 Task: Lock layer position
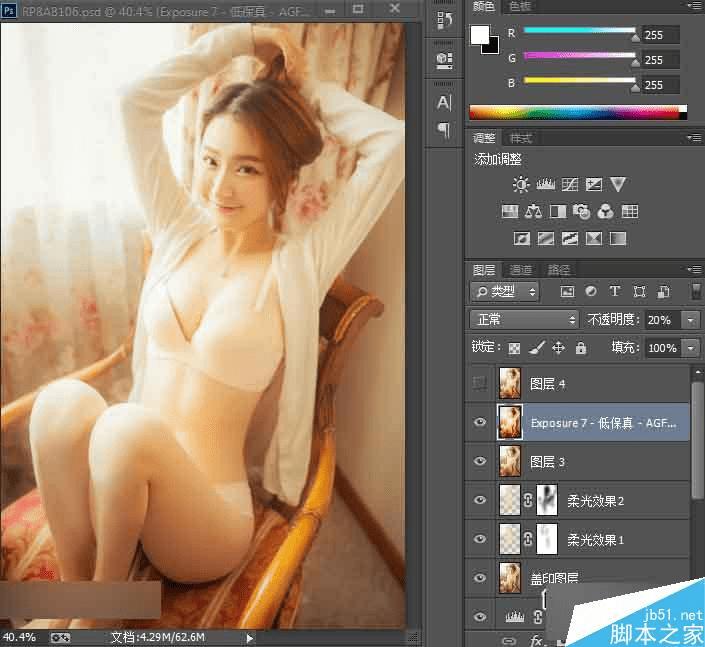558,348
